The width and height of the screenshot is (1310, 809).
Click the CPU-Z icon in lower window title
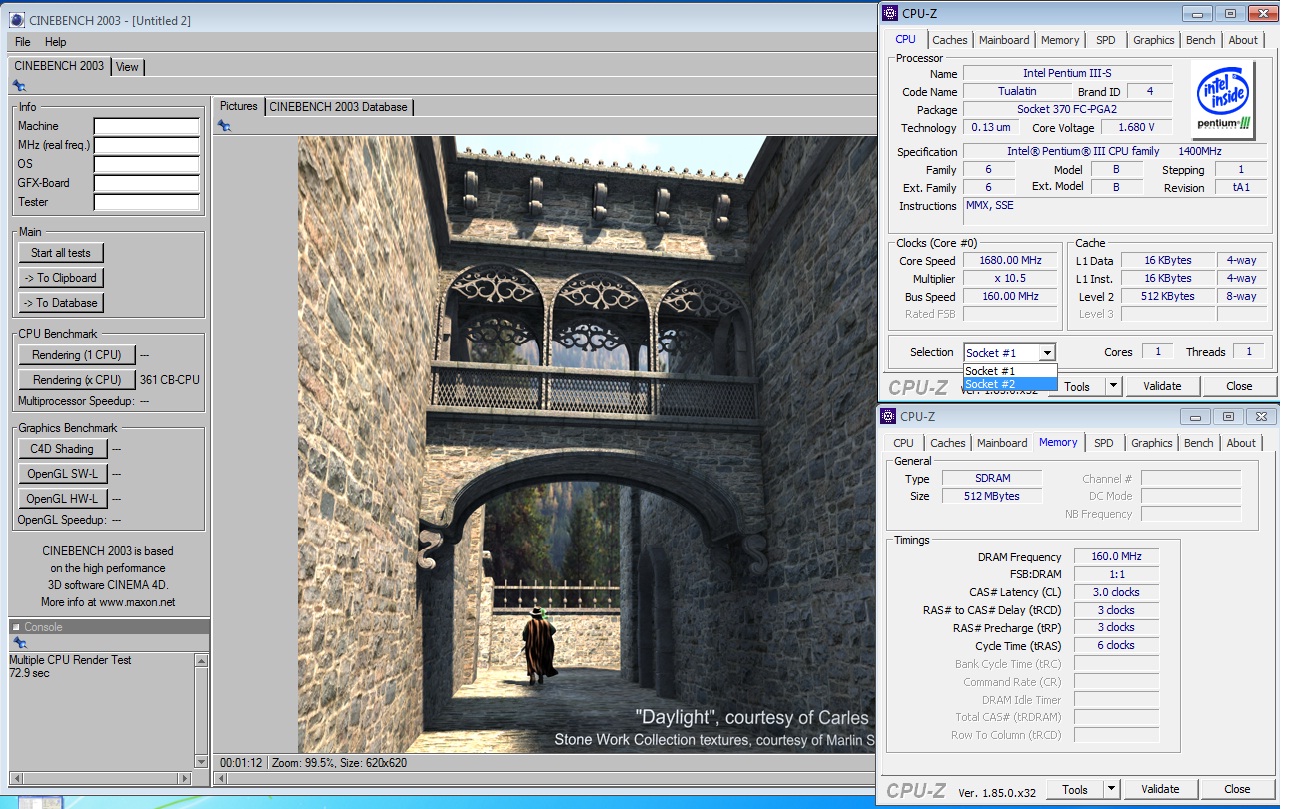point(888,416)
